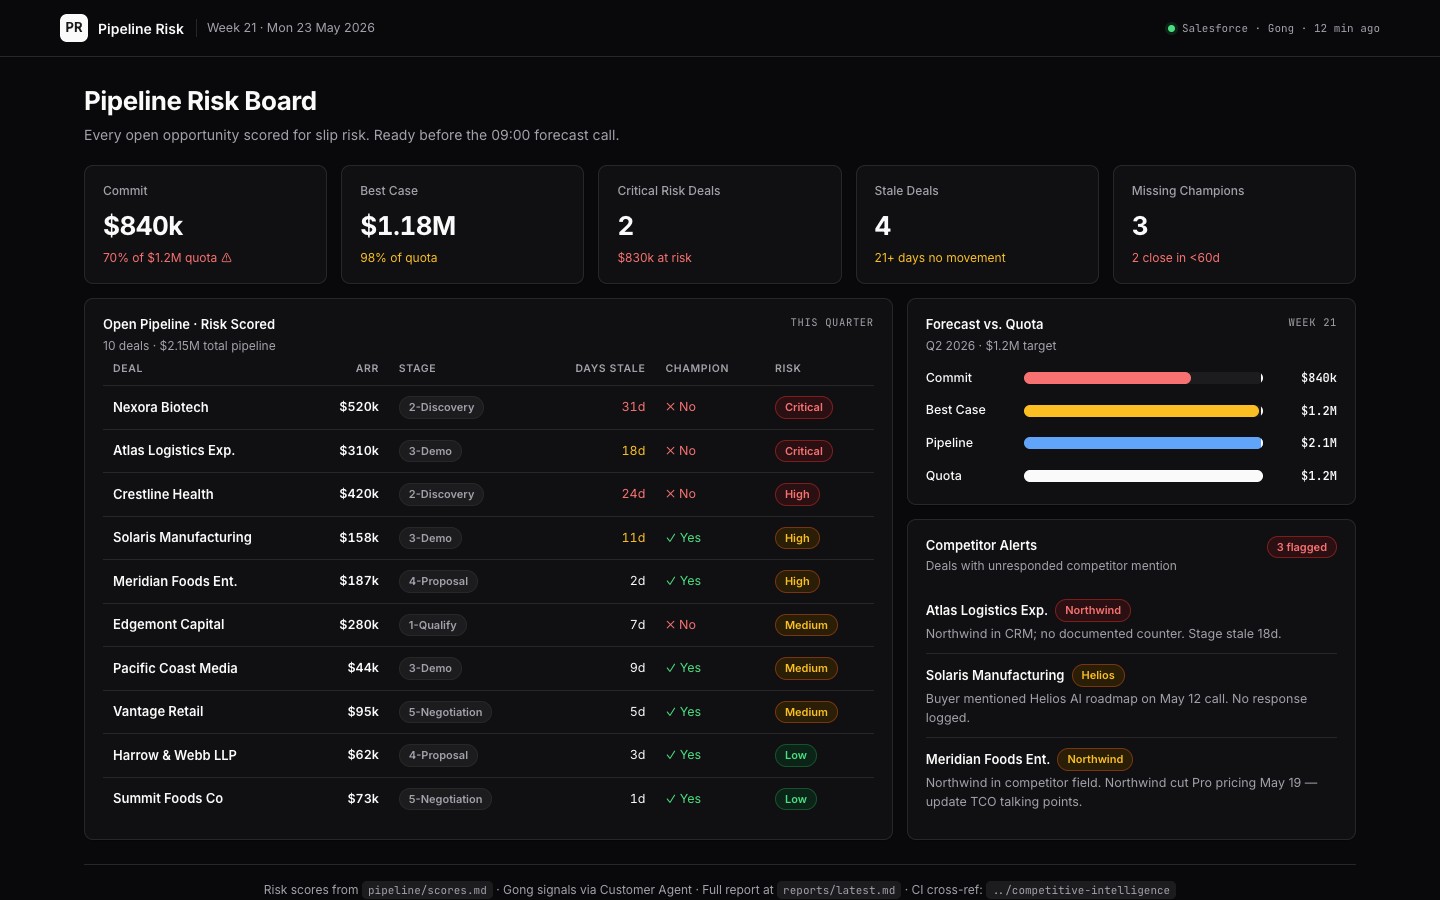Click 5-Negotiation stage tag for Vantage Retail
This screenshot has height=900, width=1440.
tap(445, 712)
